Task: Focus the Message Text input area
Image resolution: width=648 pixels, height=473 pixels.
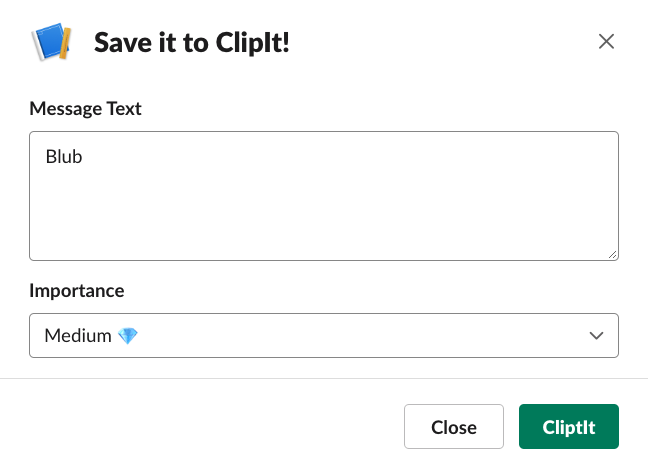Action: coord(324,196)
